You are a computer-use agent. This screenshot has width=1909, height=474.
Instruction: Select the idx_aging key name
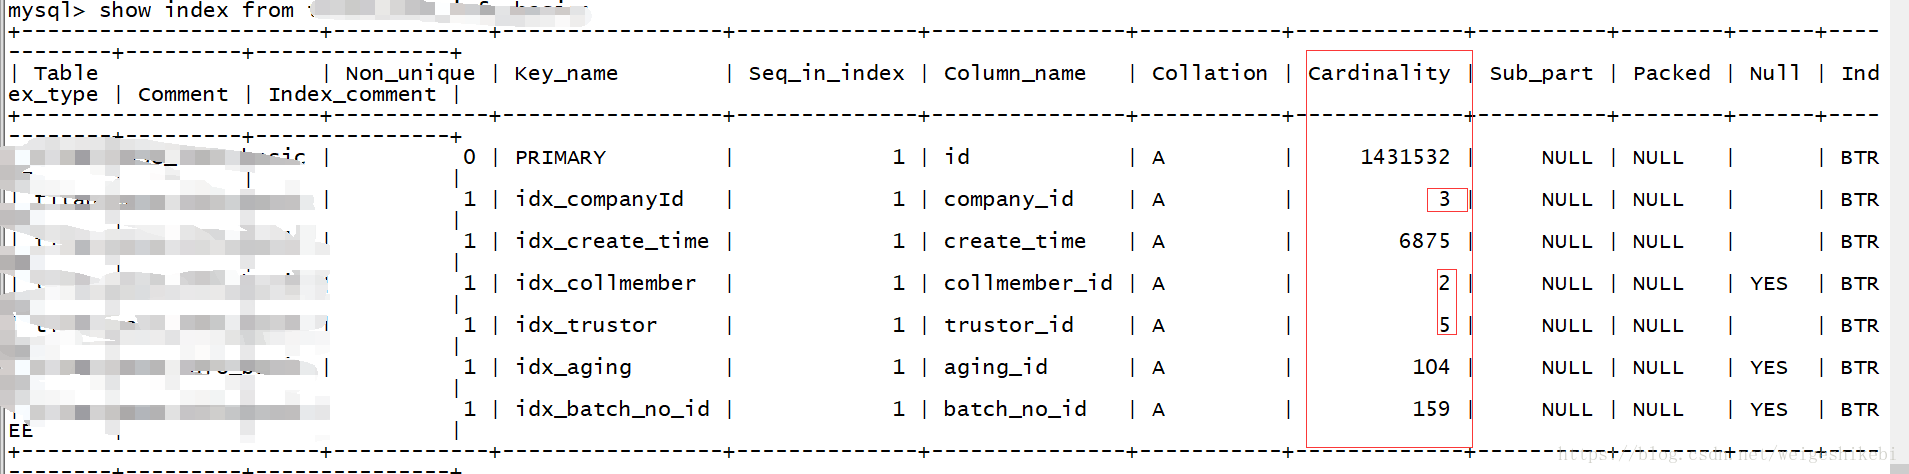pos(573,367)
